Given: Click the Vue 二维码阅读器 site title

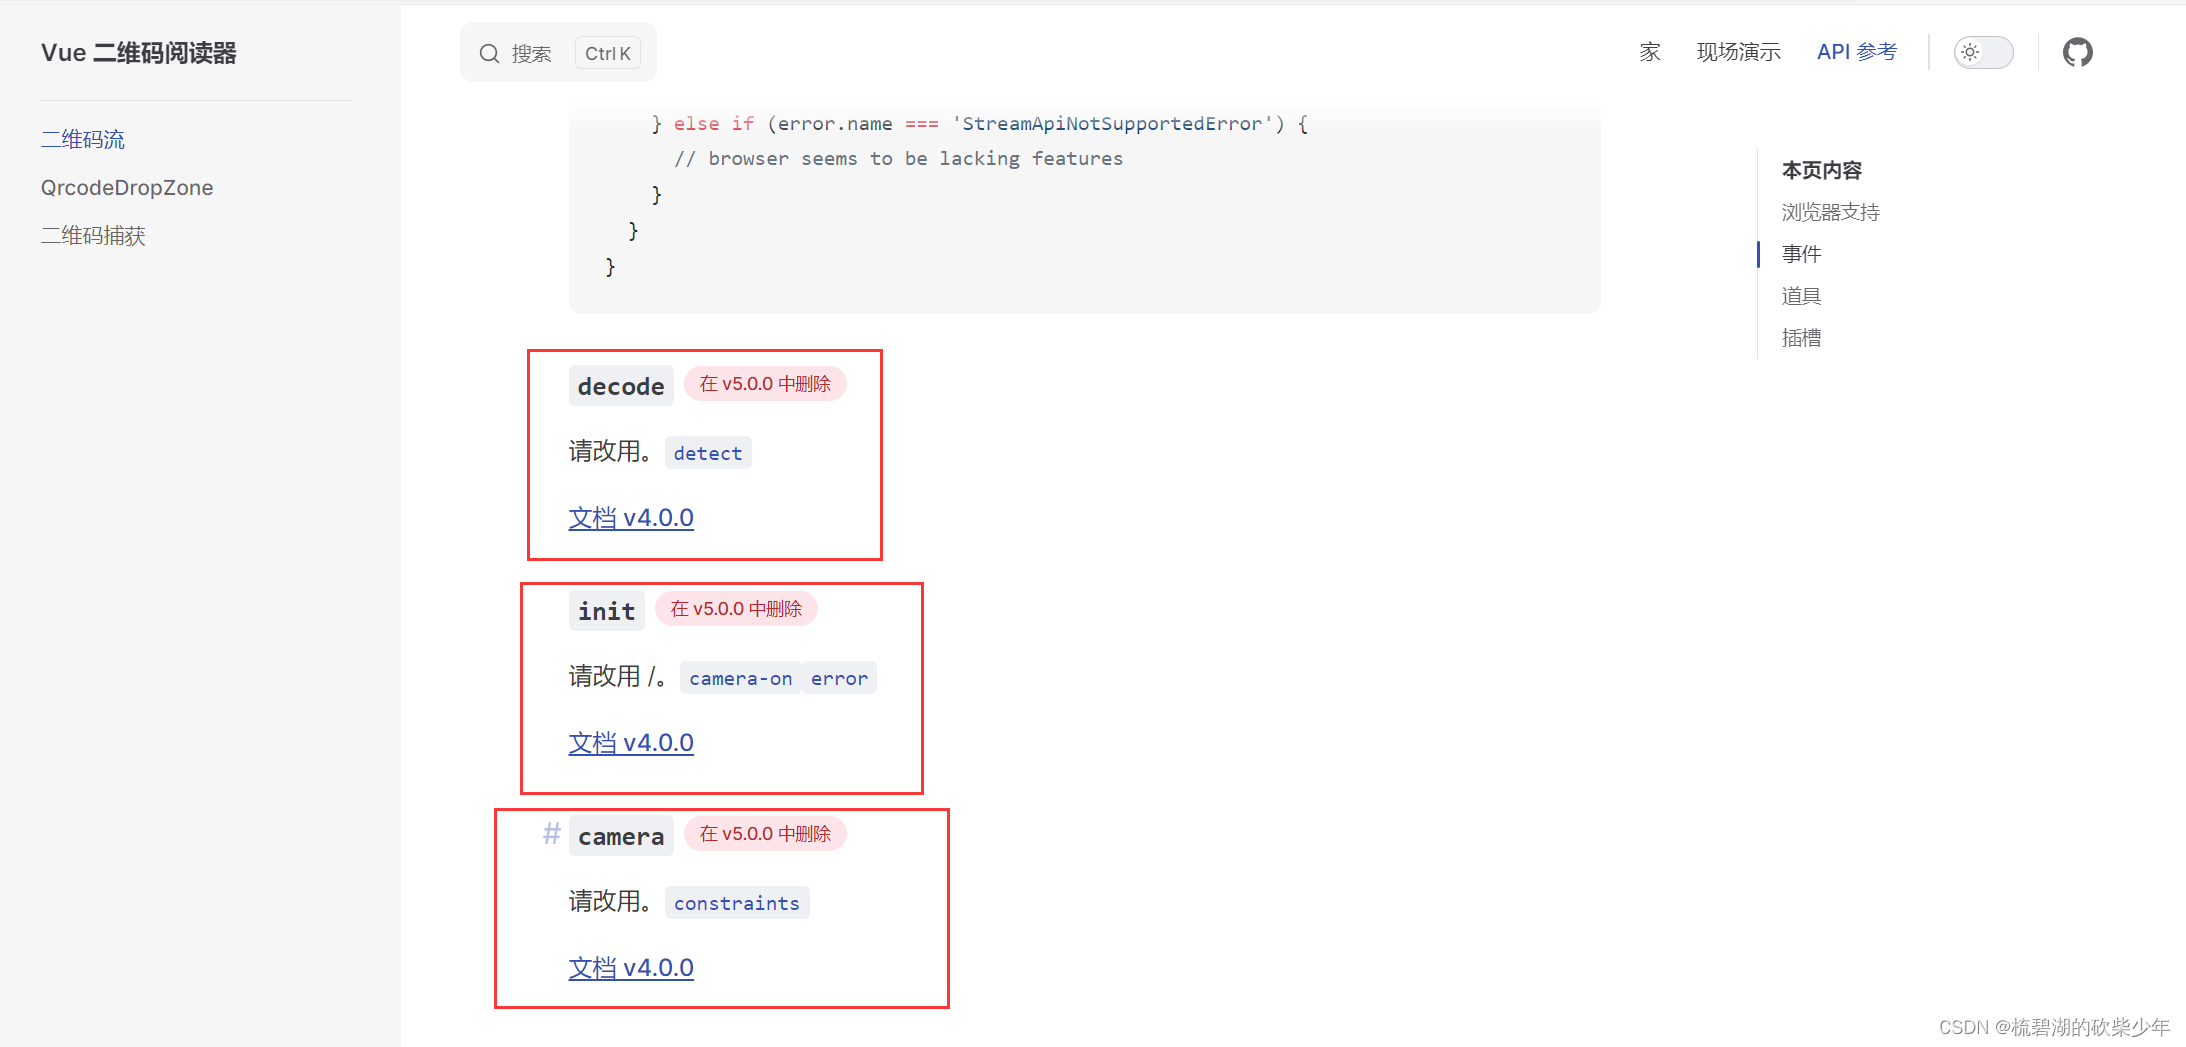Looking at the screenshot, I should coord(139,53).
